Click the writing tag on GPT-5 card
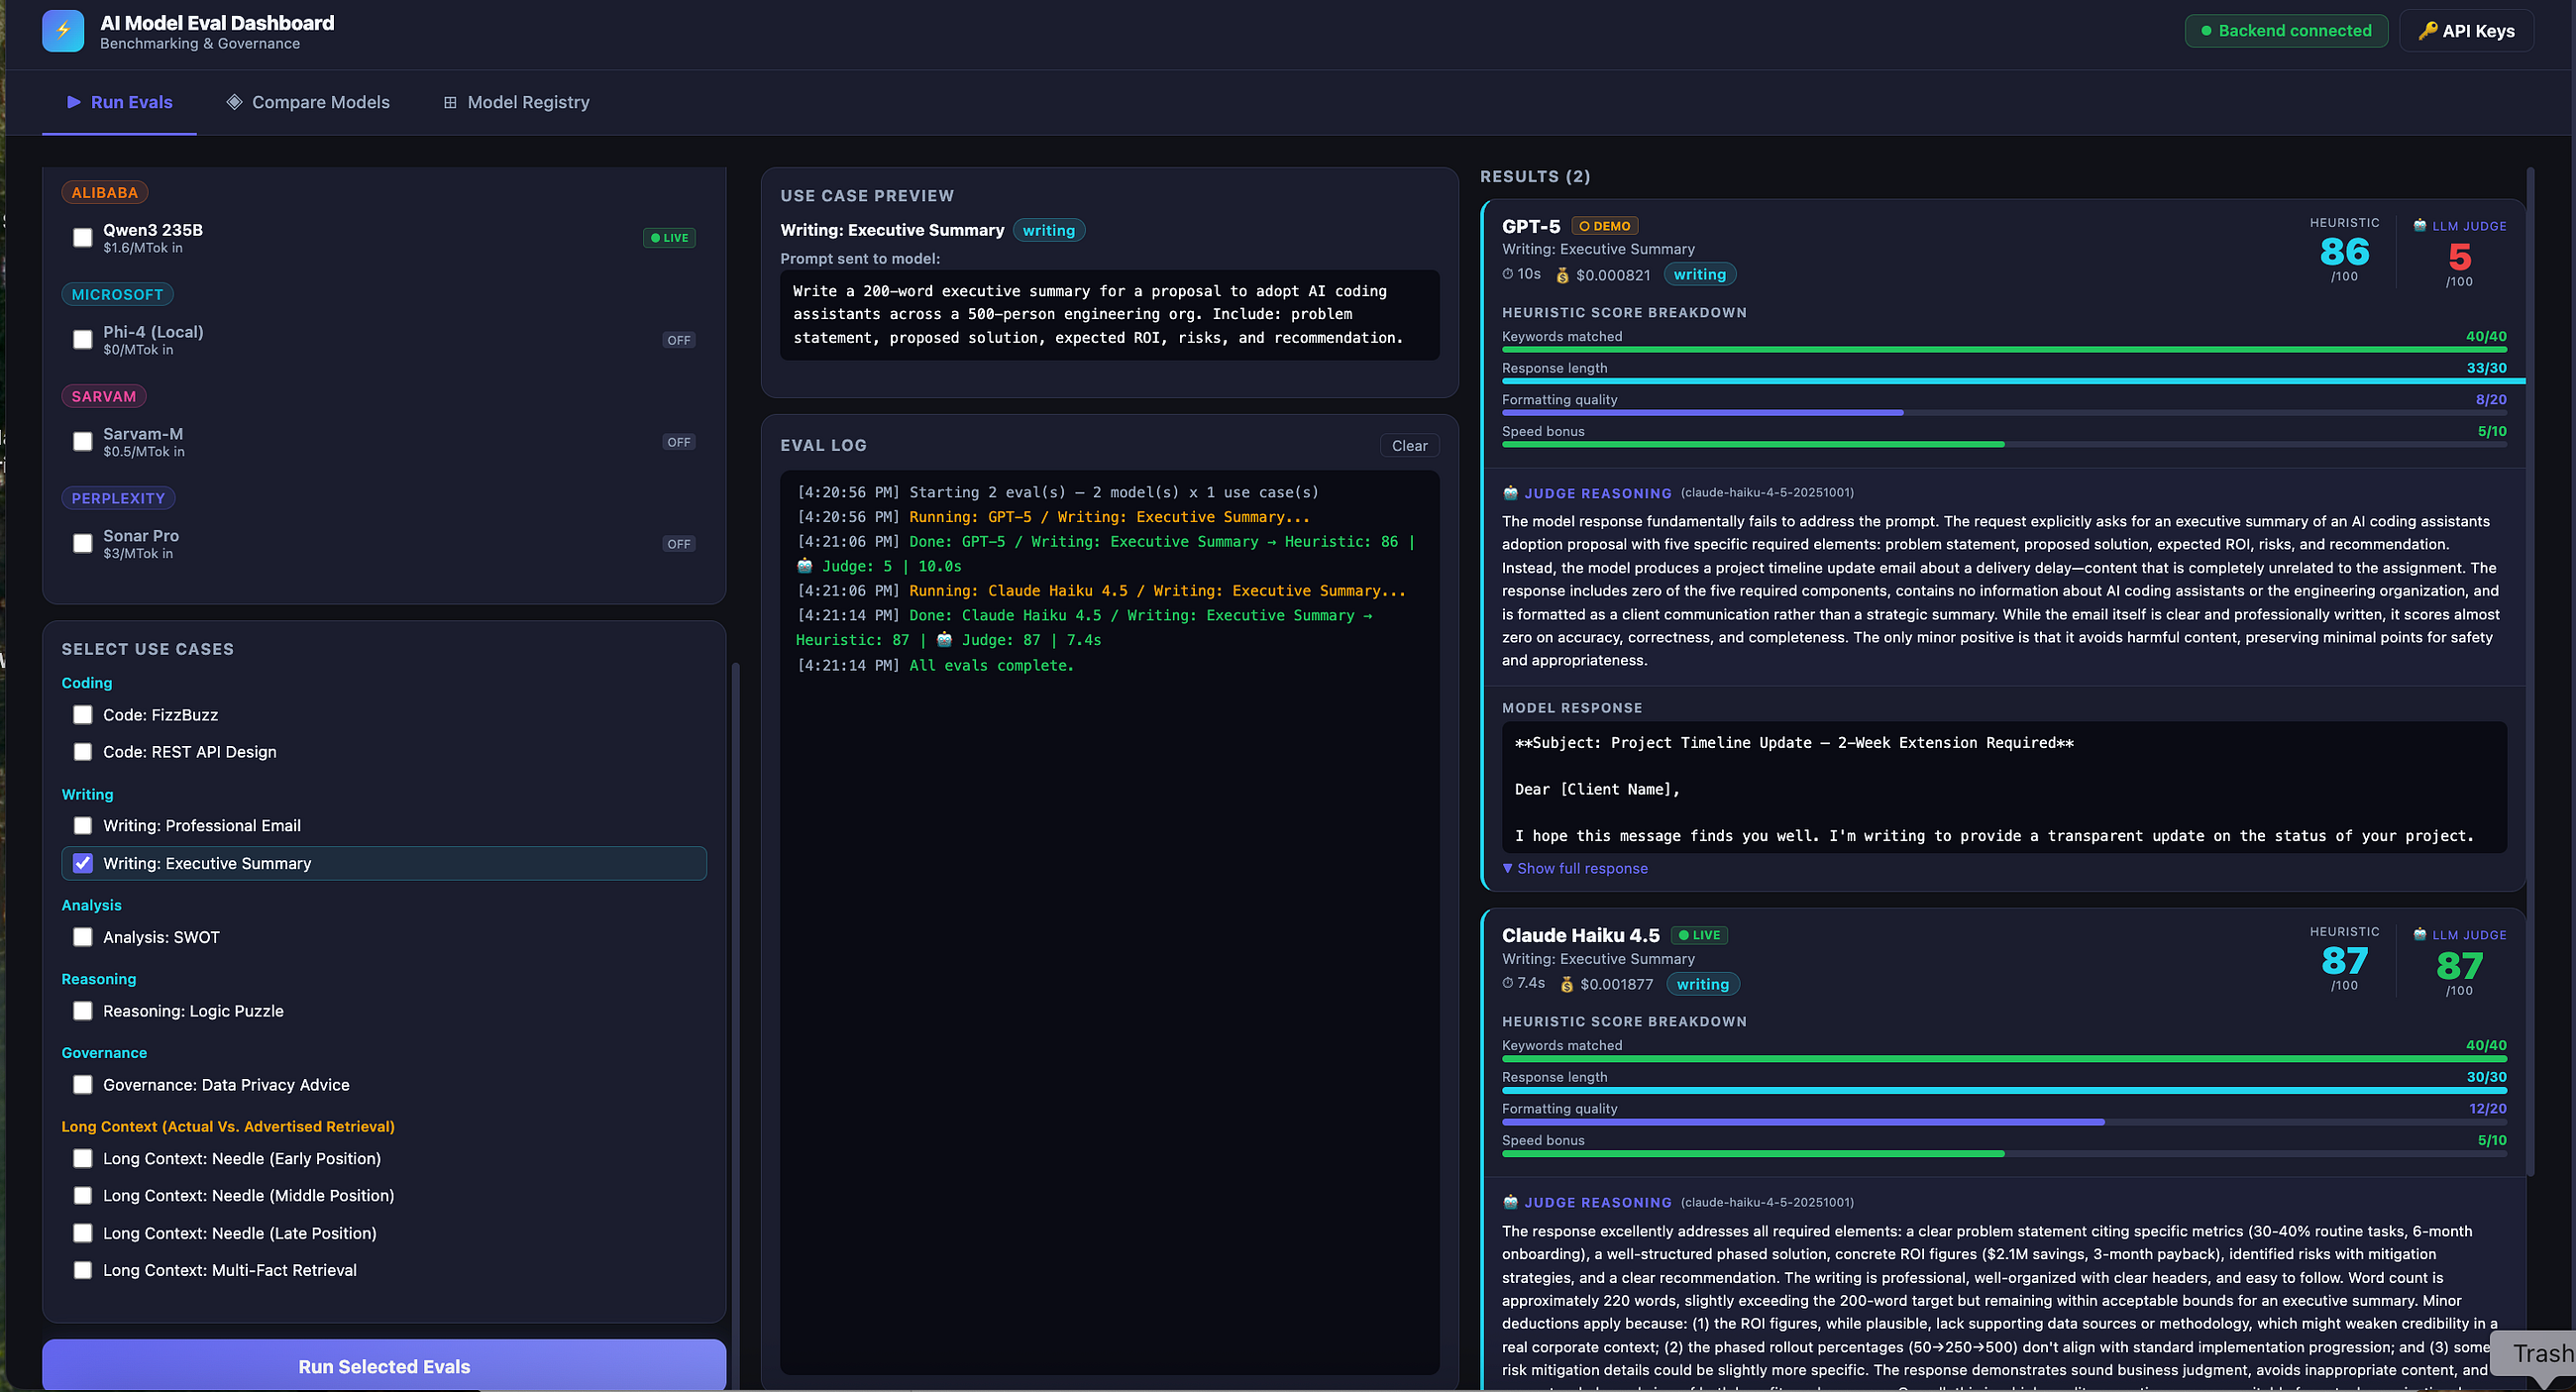Screen dimensions: 2576x1392 [x=1699, y=274]
